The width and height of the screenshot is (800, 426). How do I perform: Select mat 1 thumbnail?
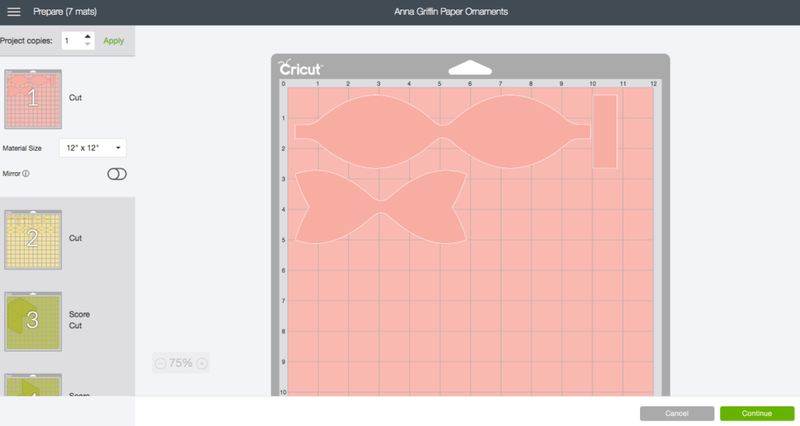point(33,99)
